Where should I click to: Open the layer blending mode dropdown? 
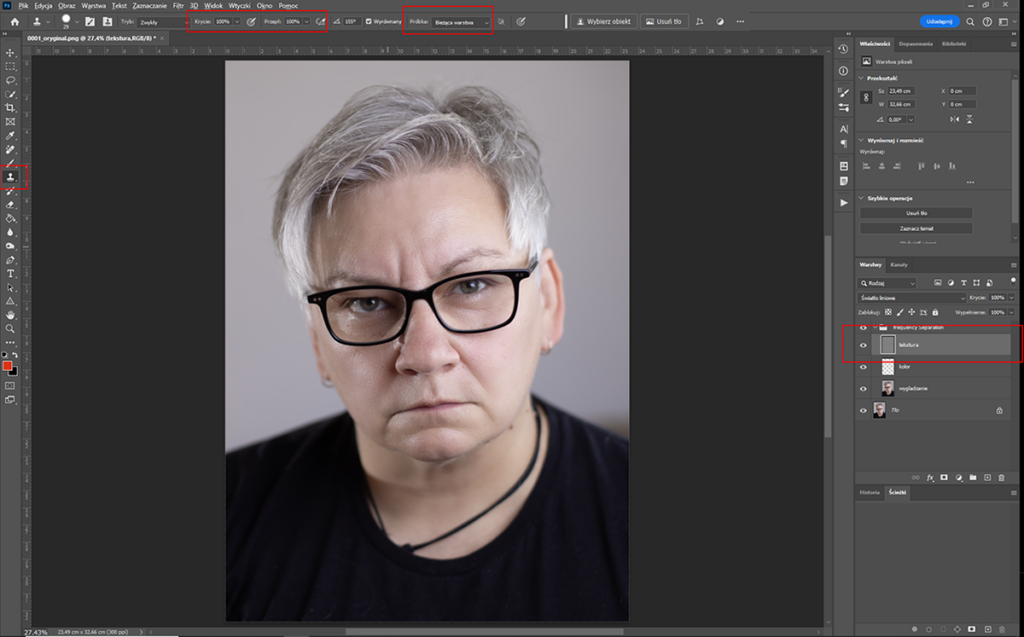tap(912, 298)
